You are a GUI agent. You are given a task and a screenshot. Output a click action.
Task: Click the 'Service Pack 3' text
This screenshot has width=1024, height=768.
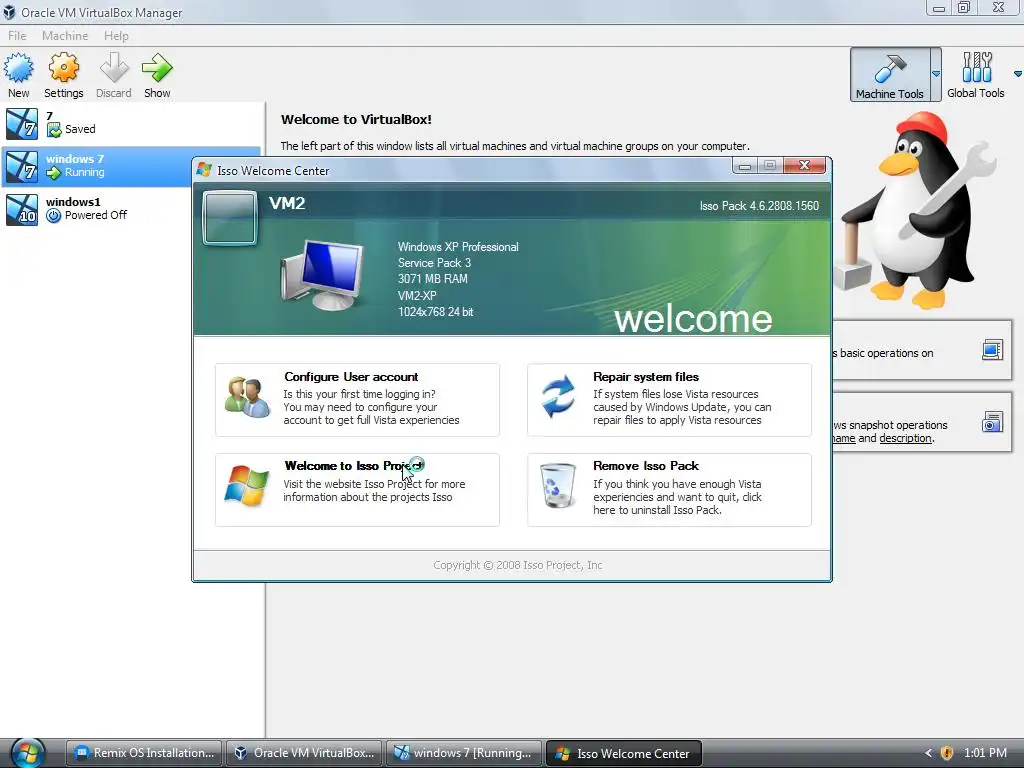tap(434, 263)
